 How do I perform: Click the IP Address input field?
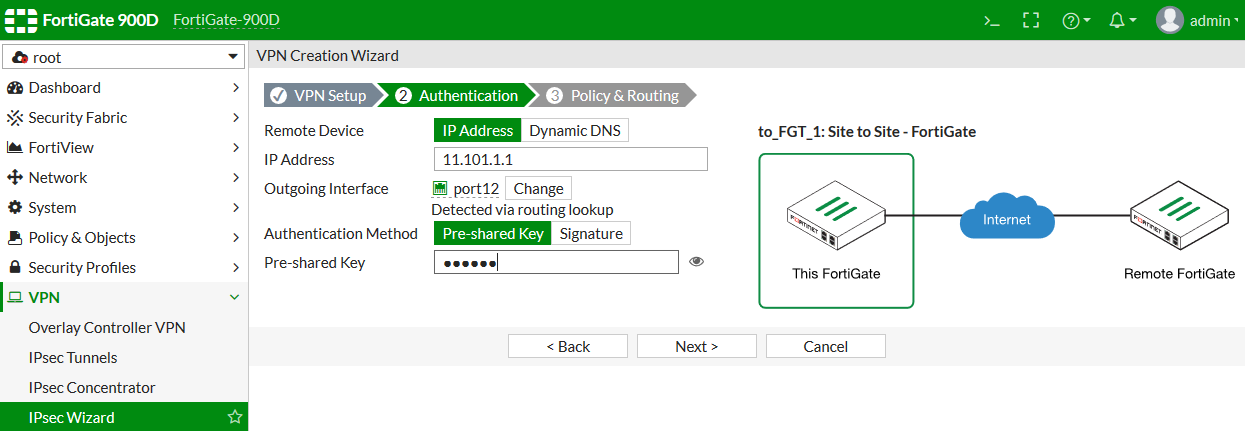tap(570, 159)
